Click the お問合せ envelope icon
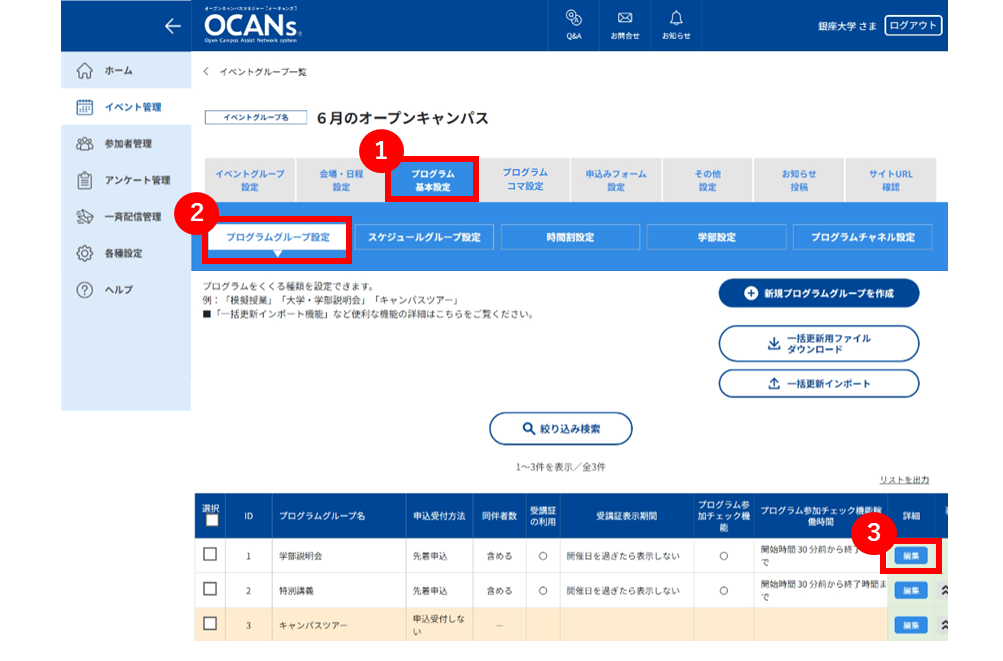This screenshot has width=1003, height=661. [x=624, y=26]
